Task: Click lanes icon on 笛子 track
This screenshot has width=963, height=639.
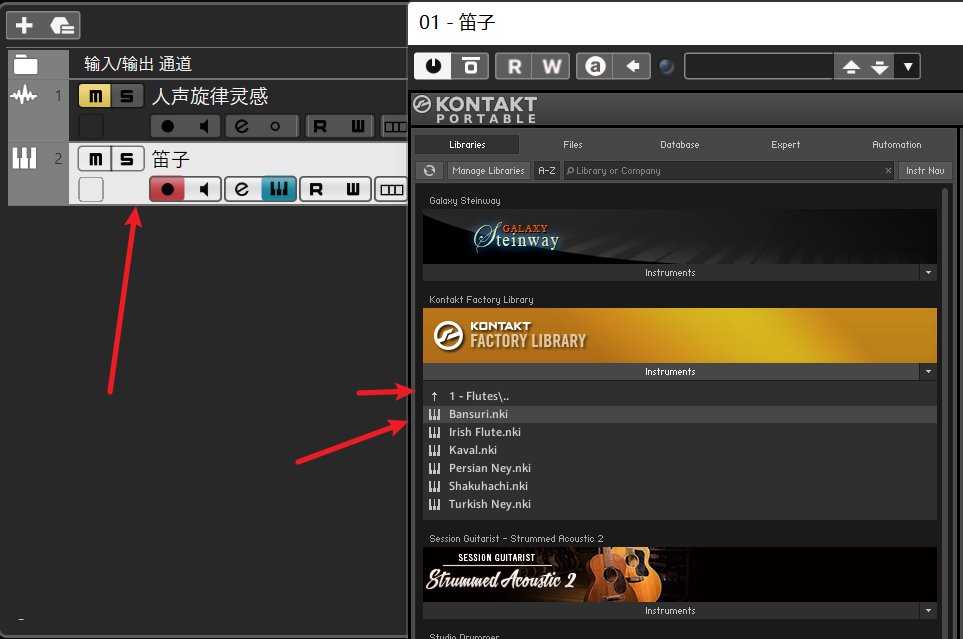Action: 391,189
